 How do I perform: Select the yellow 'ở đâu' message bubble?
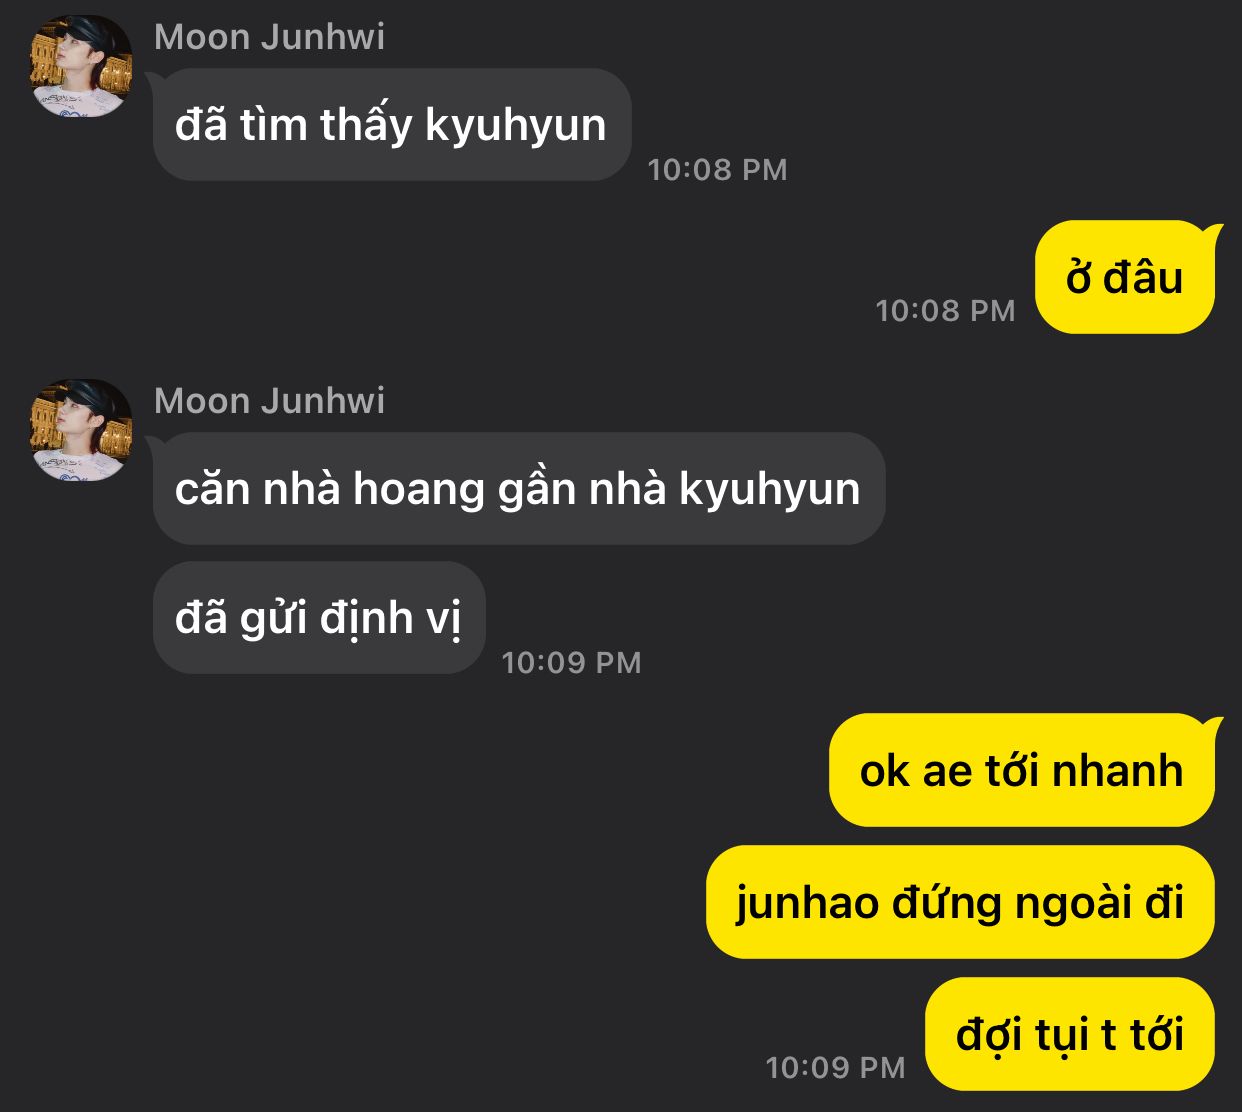click(x=1125, y=277)
